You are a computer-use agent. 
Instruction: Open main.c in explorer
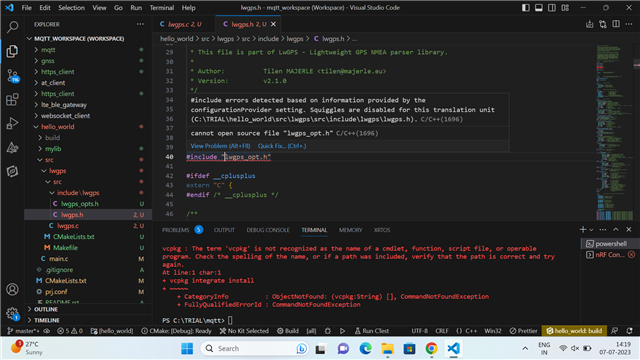58,259
